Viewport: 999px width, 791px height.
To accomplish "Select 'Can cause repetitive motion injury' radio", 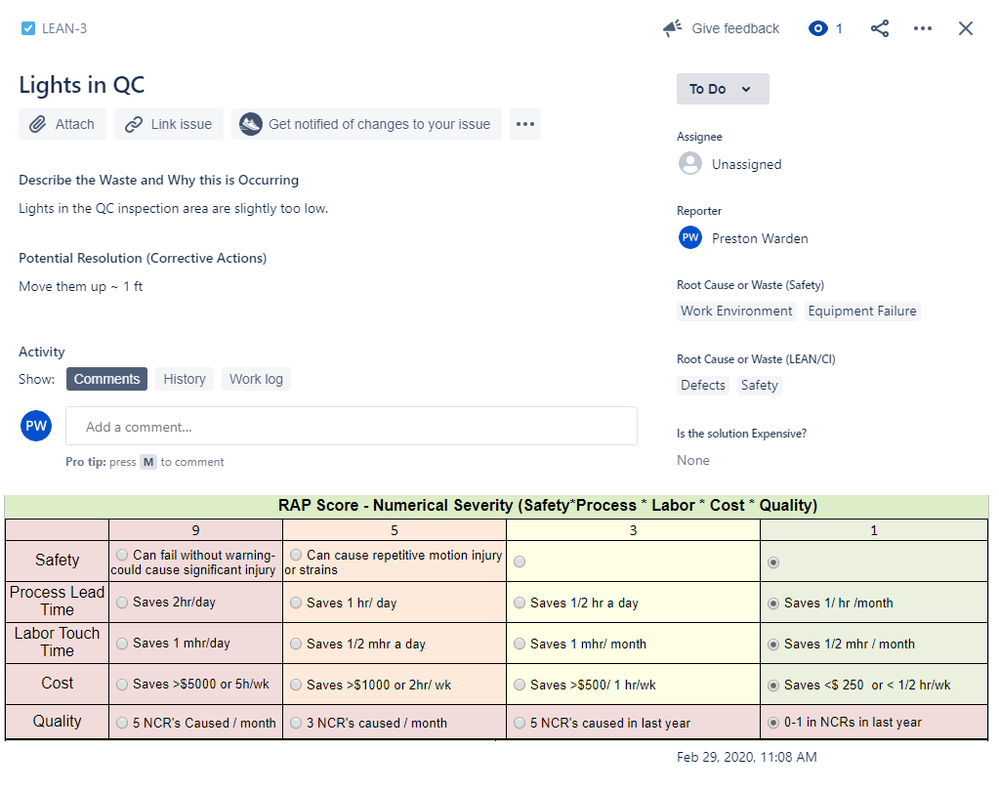I will pyautogui.click(x=294, y=554).
